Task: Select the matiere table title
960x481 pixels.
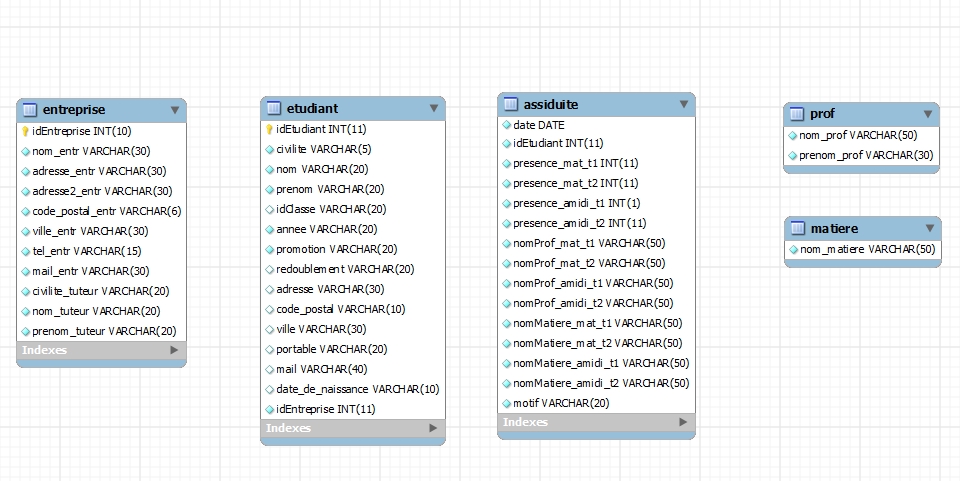Action: coord(834,229)
